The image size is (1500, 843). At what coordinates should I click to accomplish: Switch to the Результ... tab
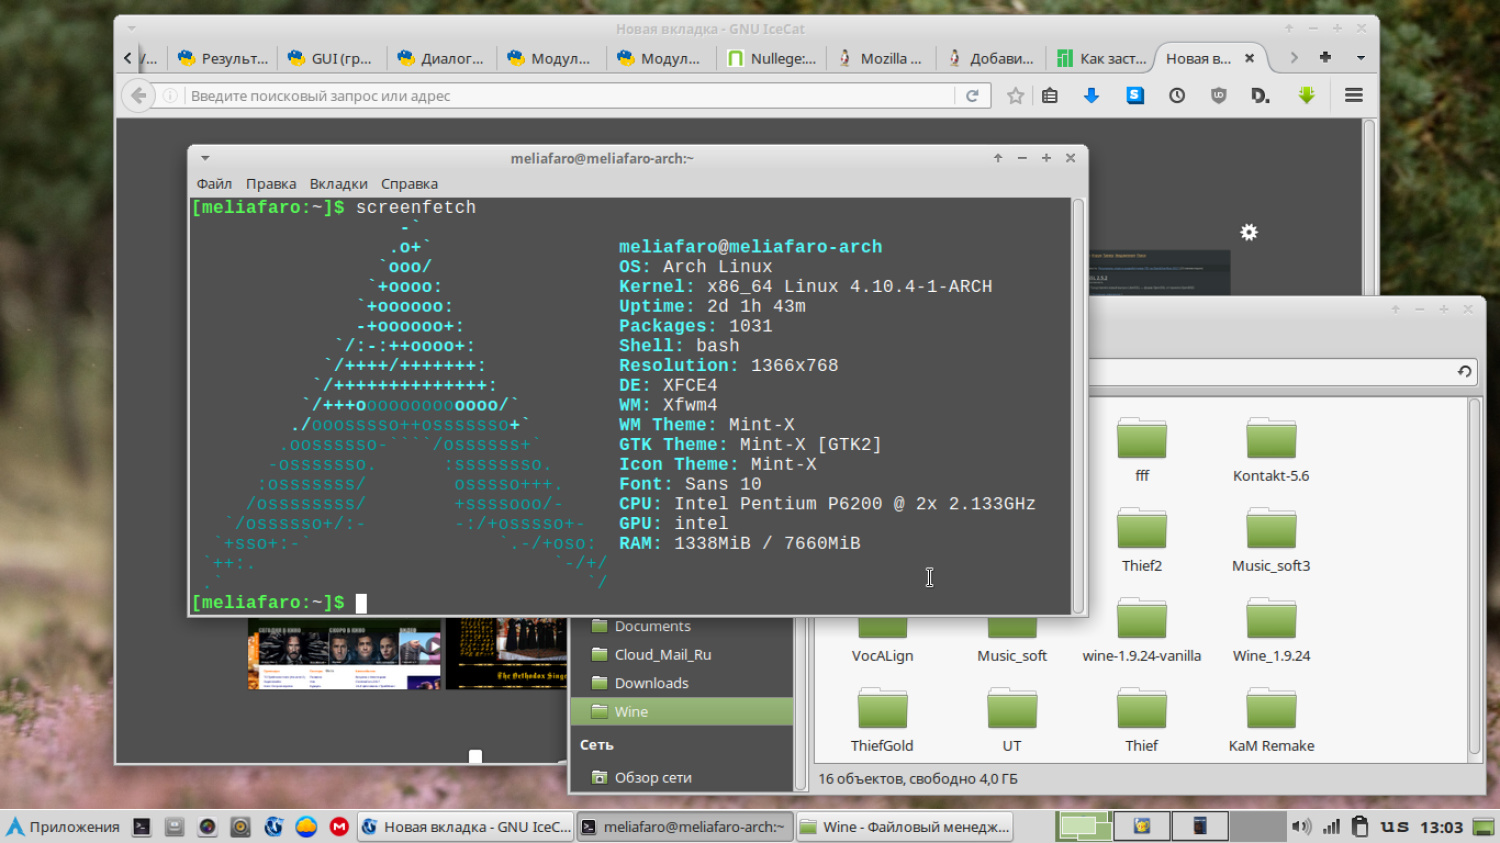(x=223, y=58)
